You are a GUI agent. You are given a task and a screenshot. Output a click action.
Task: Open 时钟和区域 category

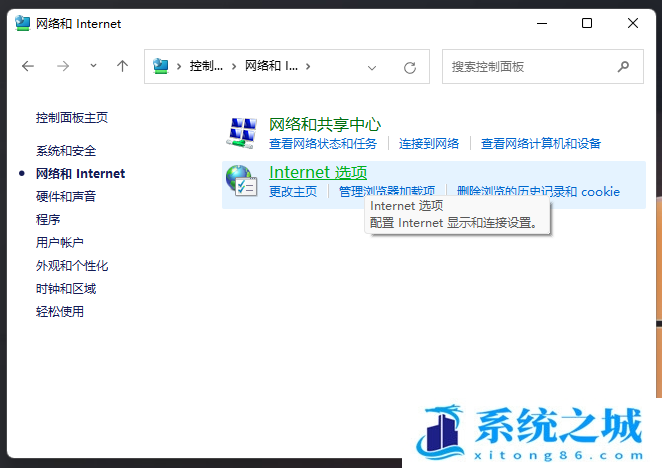pyautogui.click(x=66, y=288)
